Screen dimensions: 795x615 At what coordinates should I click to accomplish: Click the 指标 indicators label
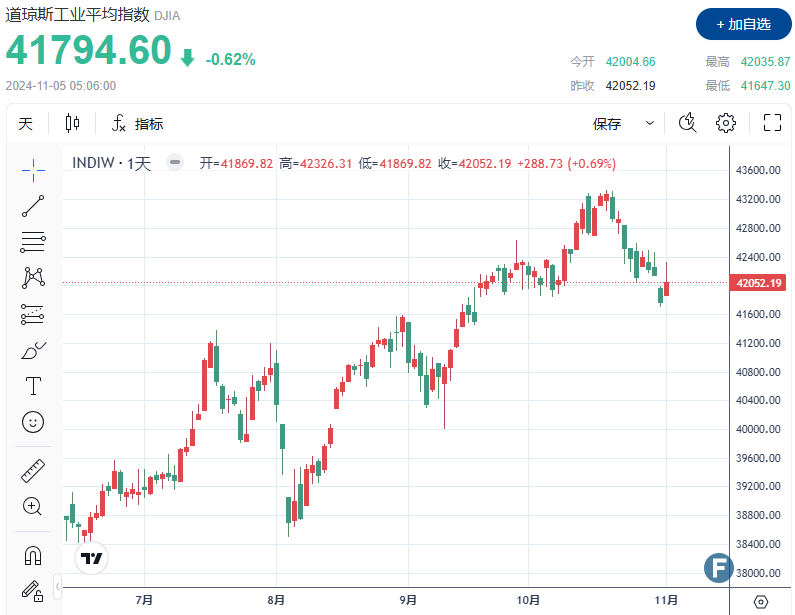[149, 124]
